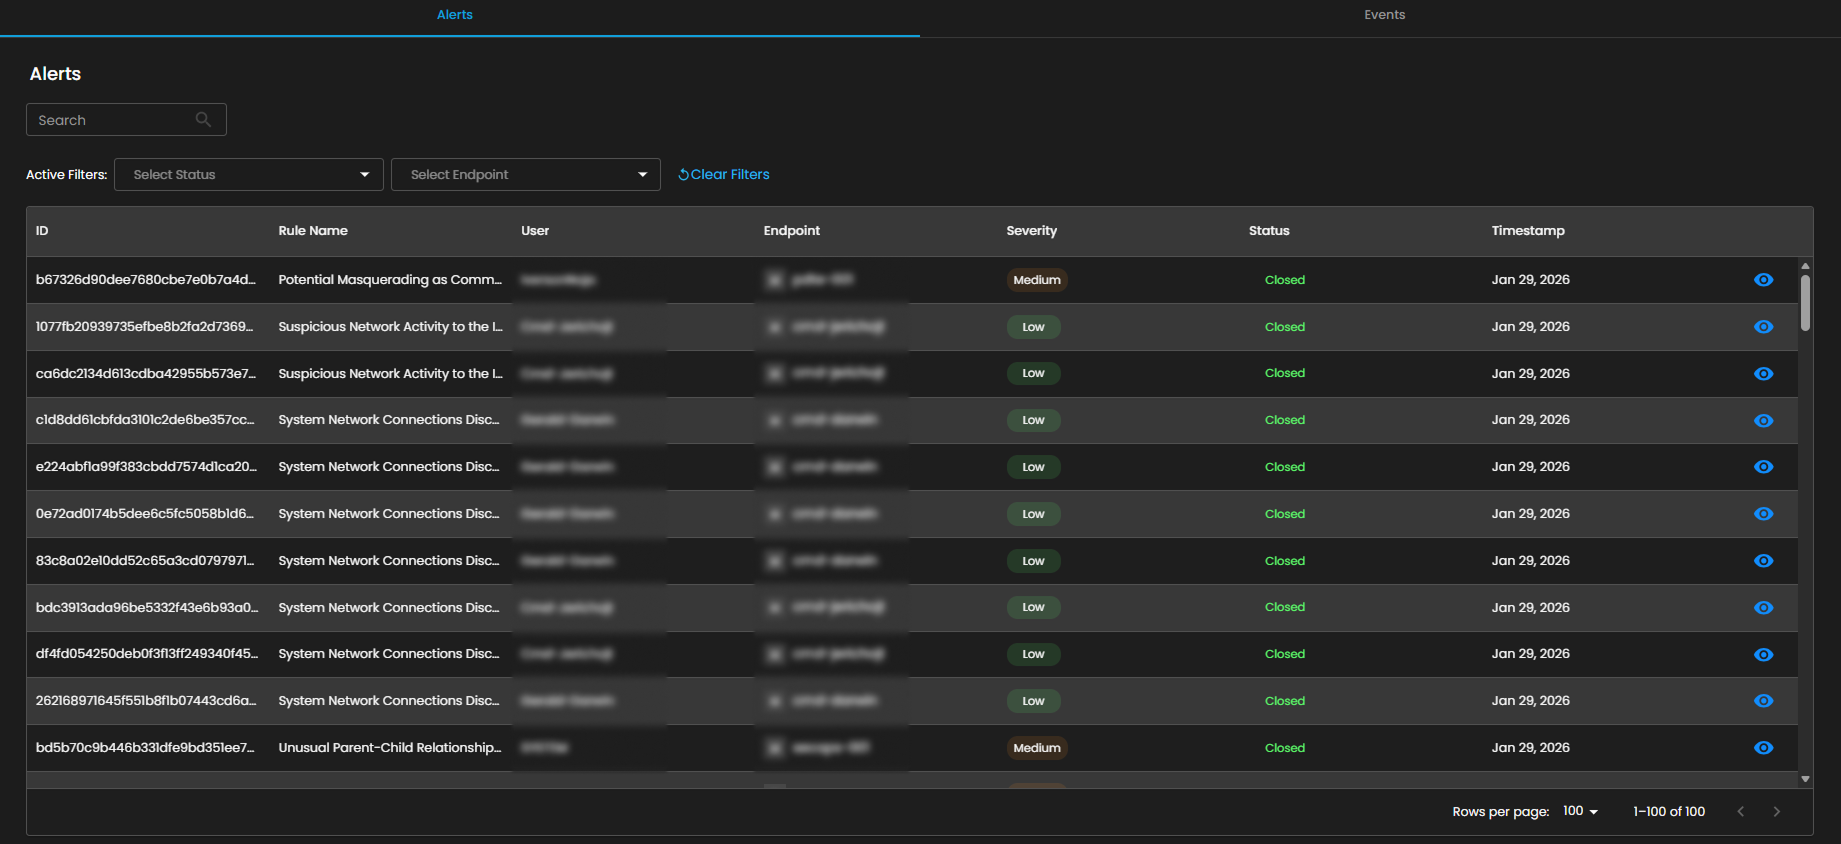Open the Select Status dropdown
Viewport: 1841px width, 844px height.
click(249, 175)
